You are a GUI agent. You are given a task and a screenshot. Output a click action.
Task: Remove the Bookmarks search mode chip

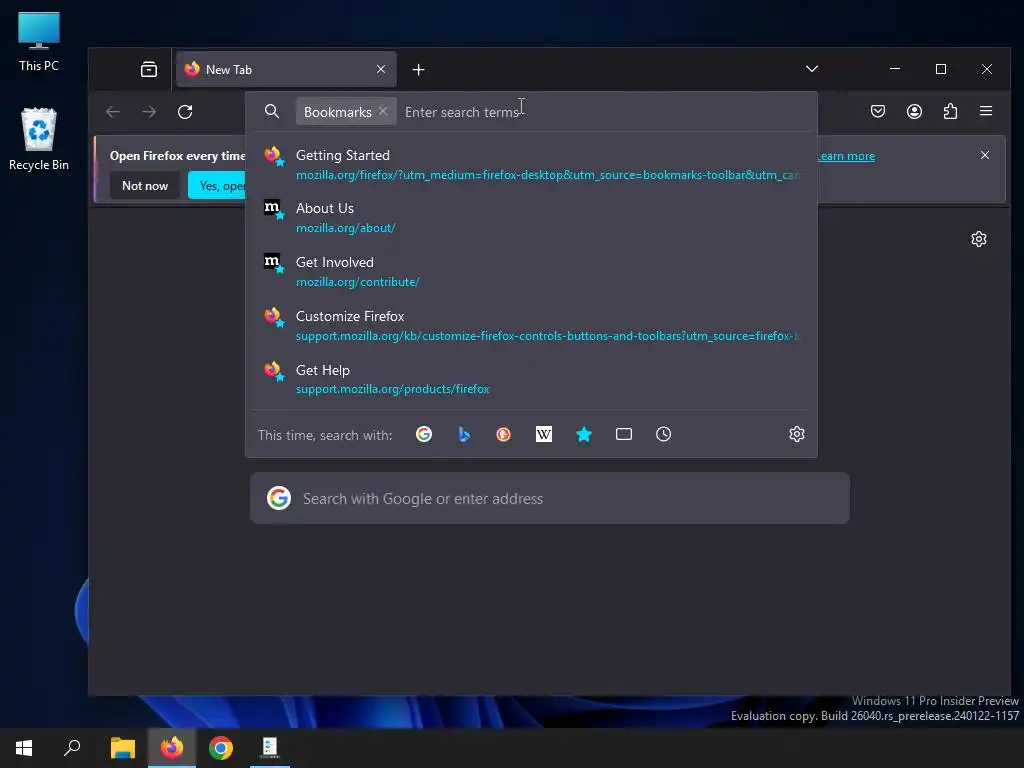click(x=383, y=112)
